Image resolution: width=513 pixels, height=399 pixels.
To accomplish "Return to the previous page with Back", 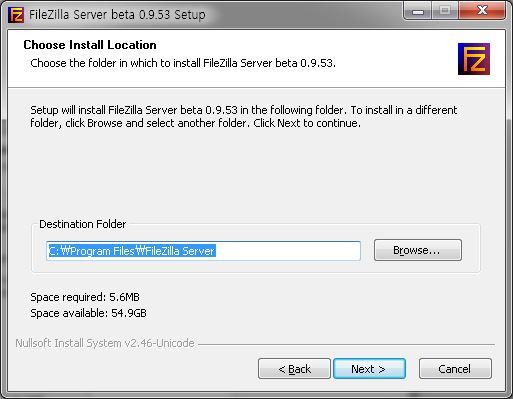I will click(x=294, y=369).
